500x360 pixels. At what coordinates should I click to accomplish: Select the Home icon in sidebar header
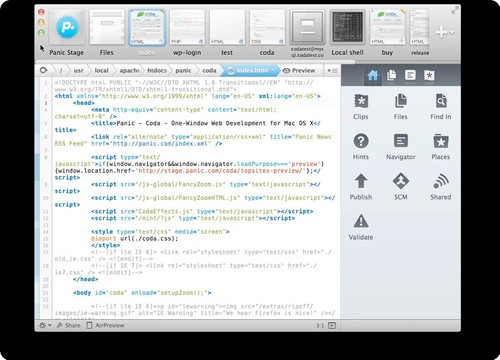coord(372,76)
